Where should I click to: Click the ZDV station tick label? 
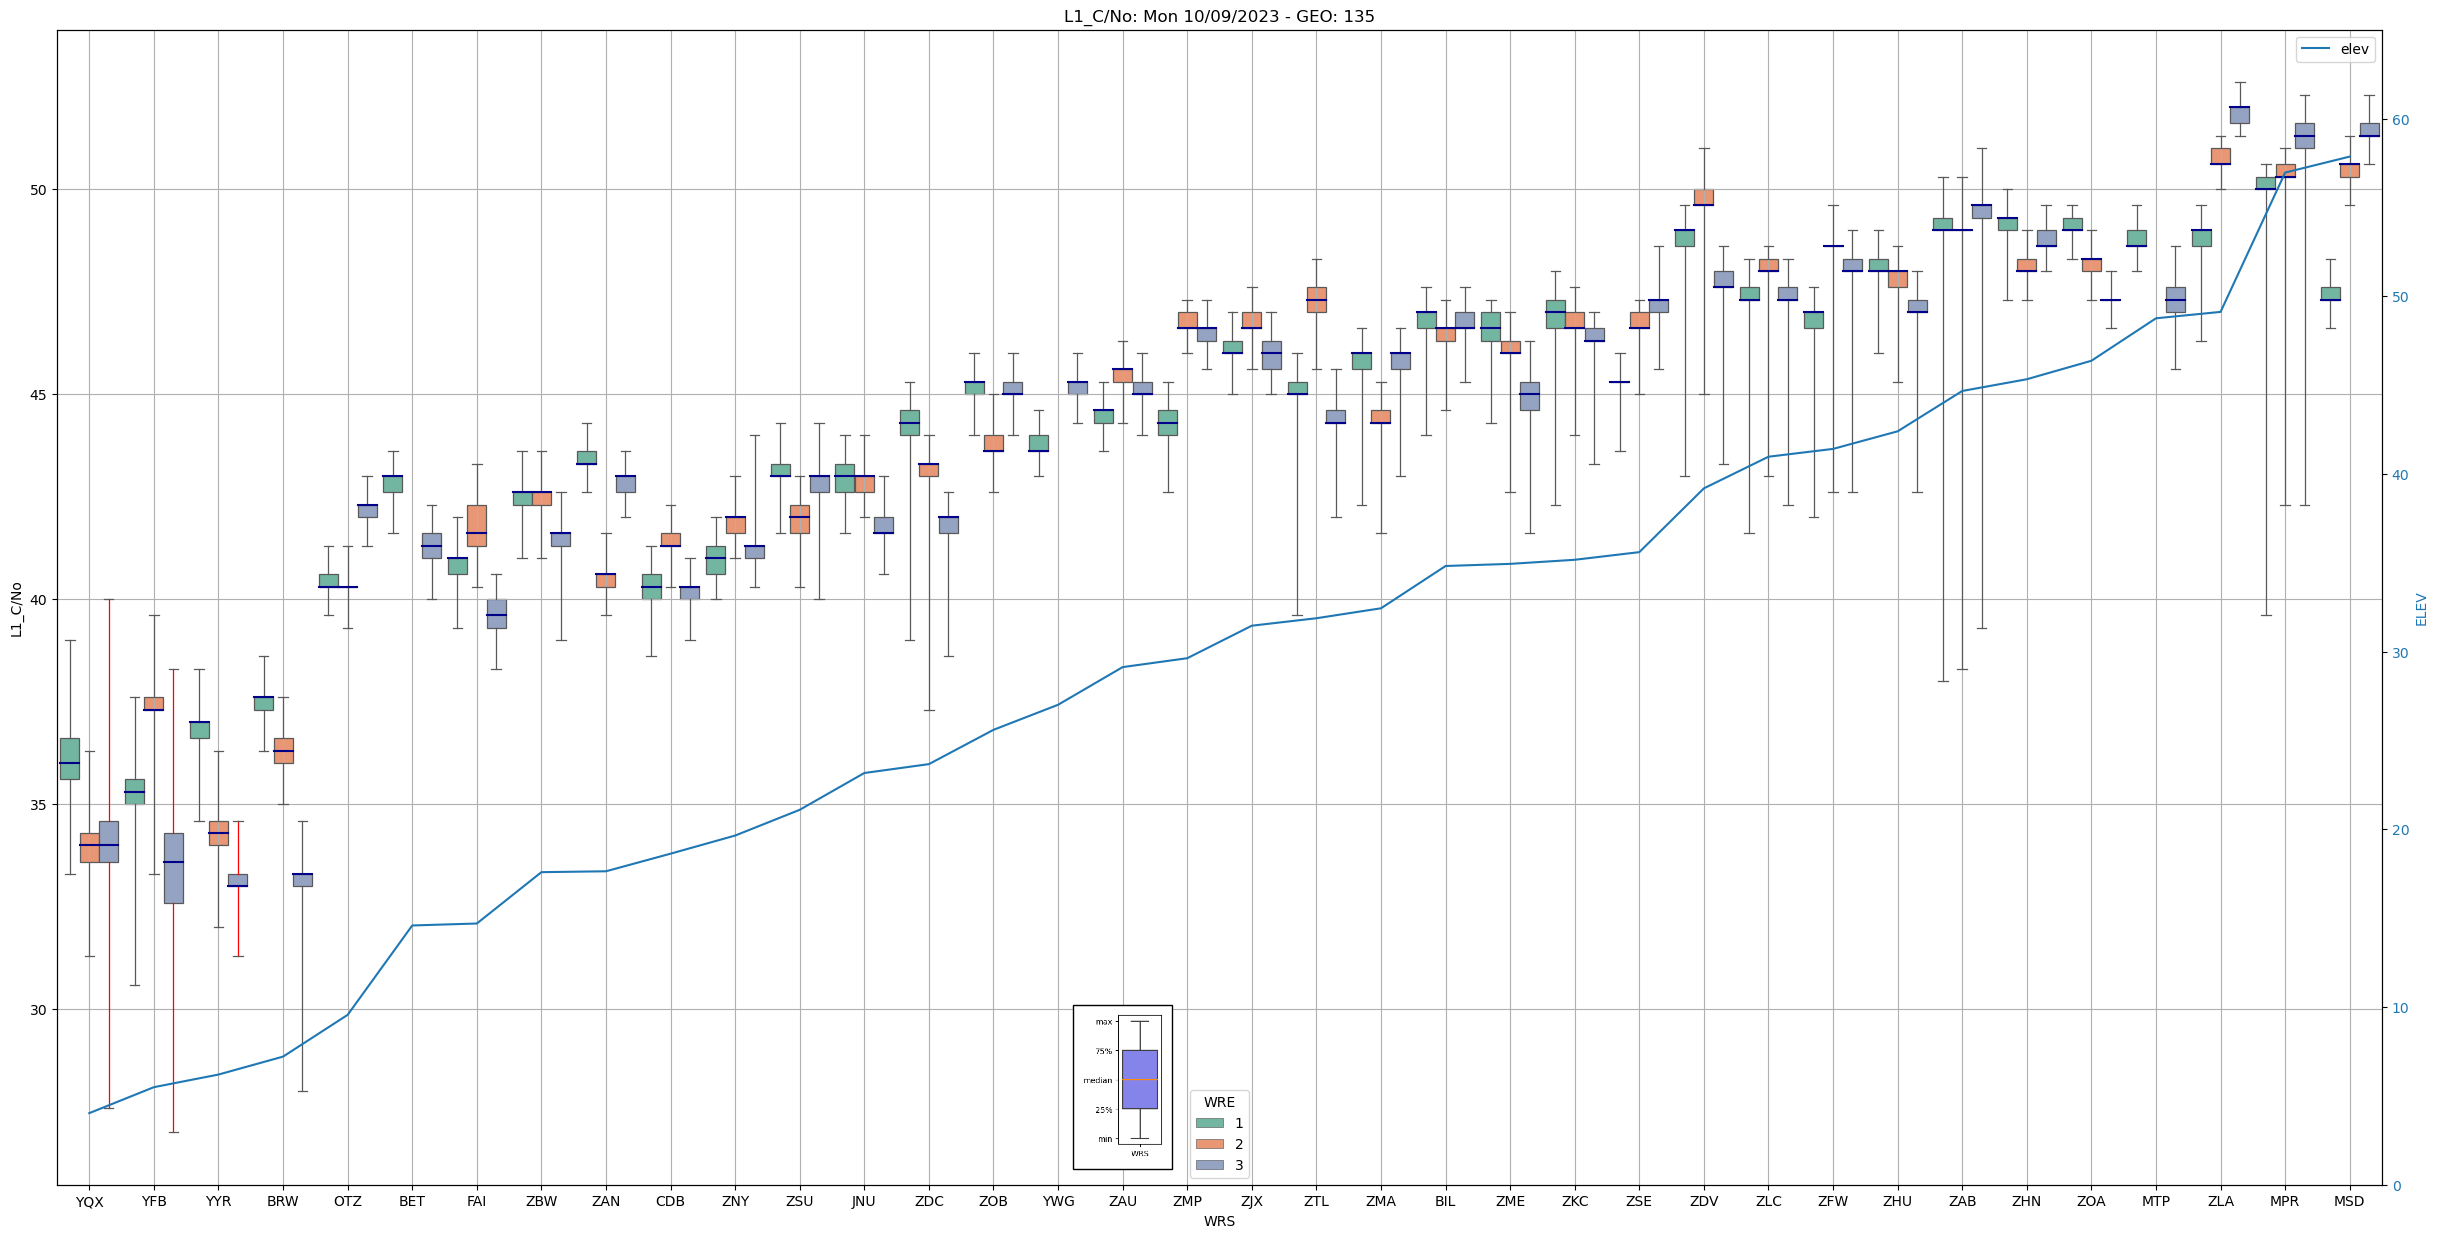point(1703,1202)
